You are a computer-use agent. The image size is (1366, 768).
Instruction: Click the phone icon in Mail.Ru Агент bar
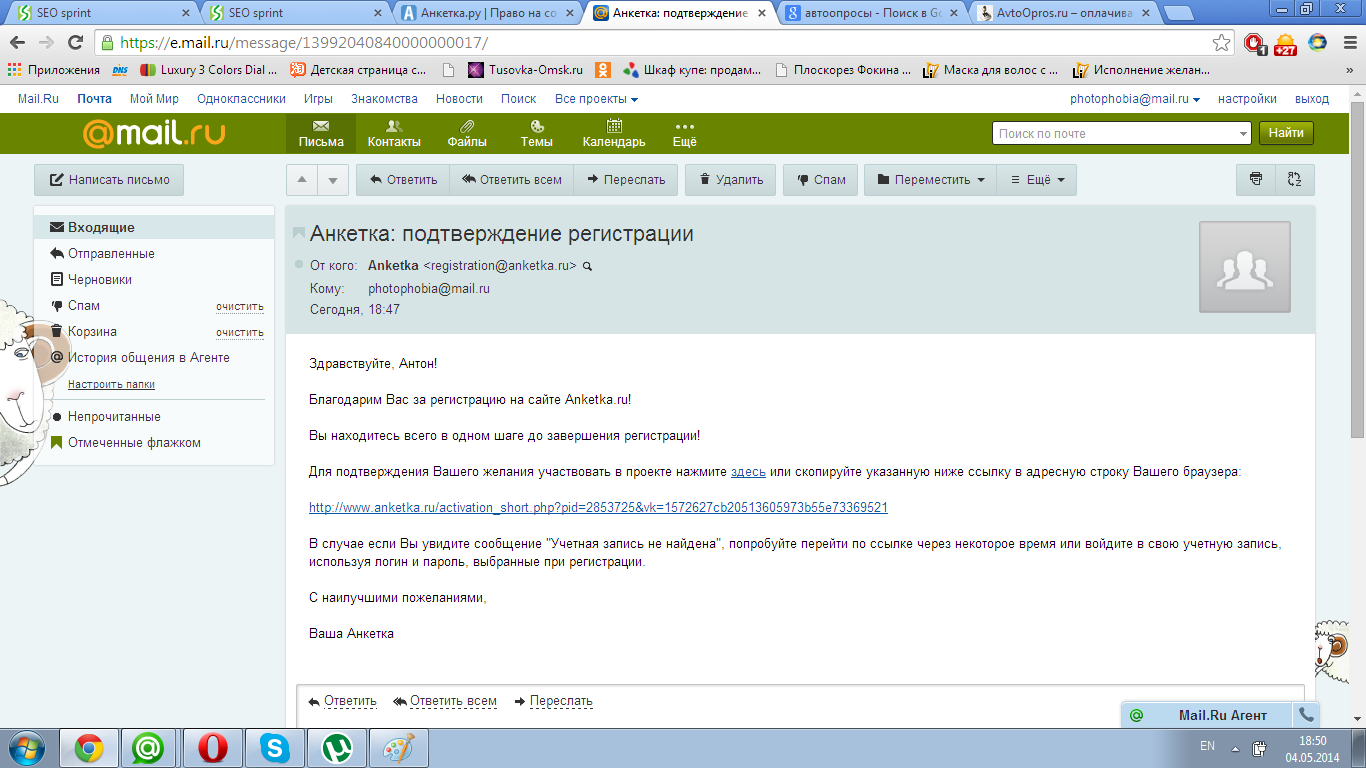(1306, 715)
